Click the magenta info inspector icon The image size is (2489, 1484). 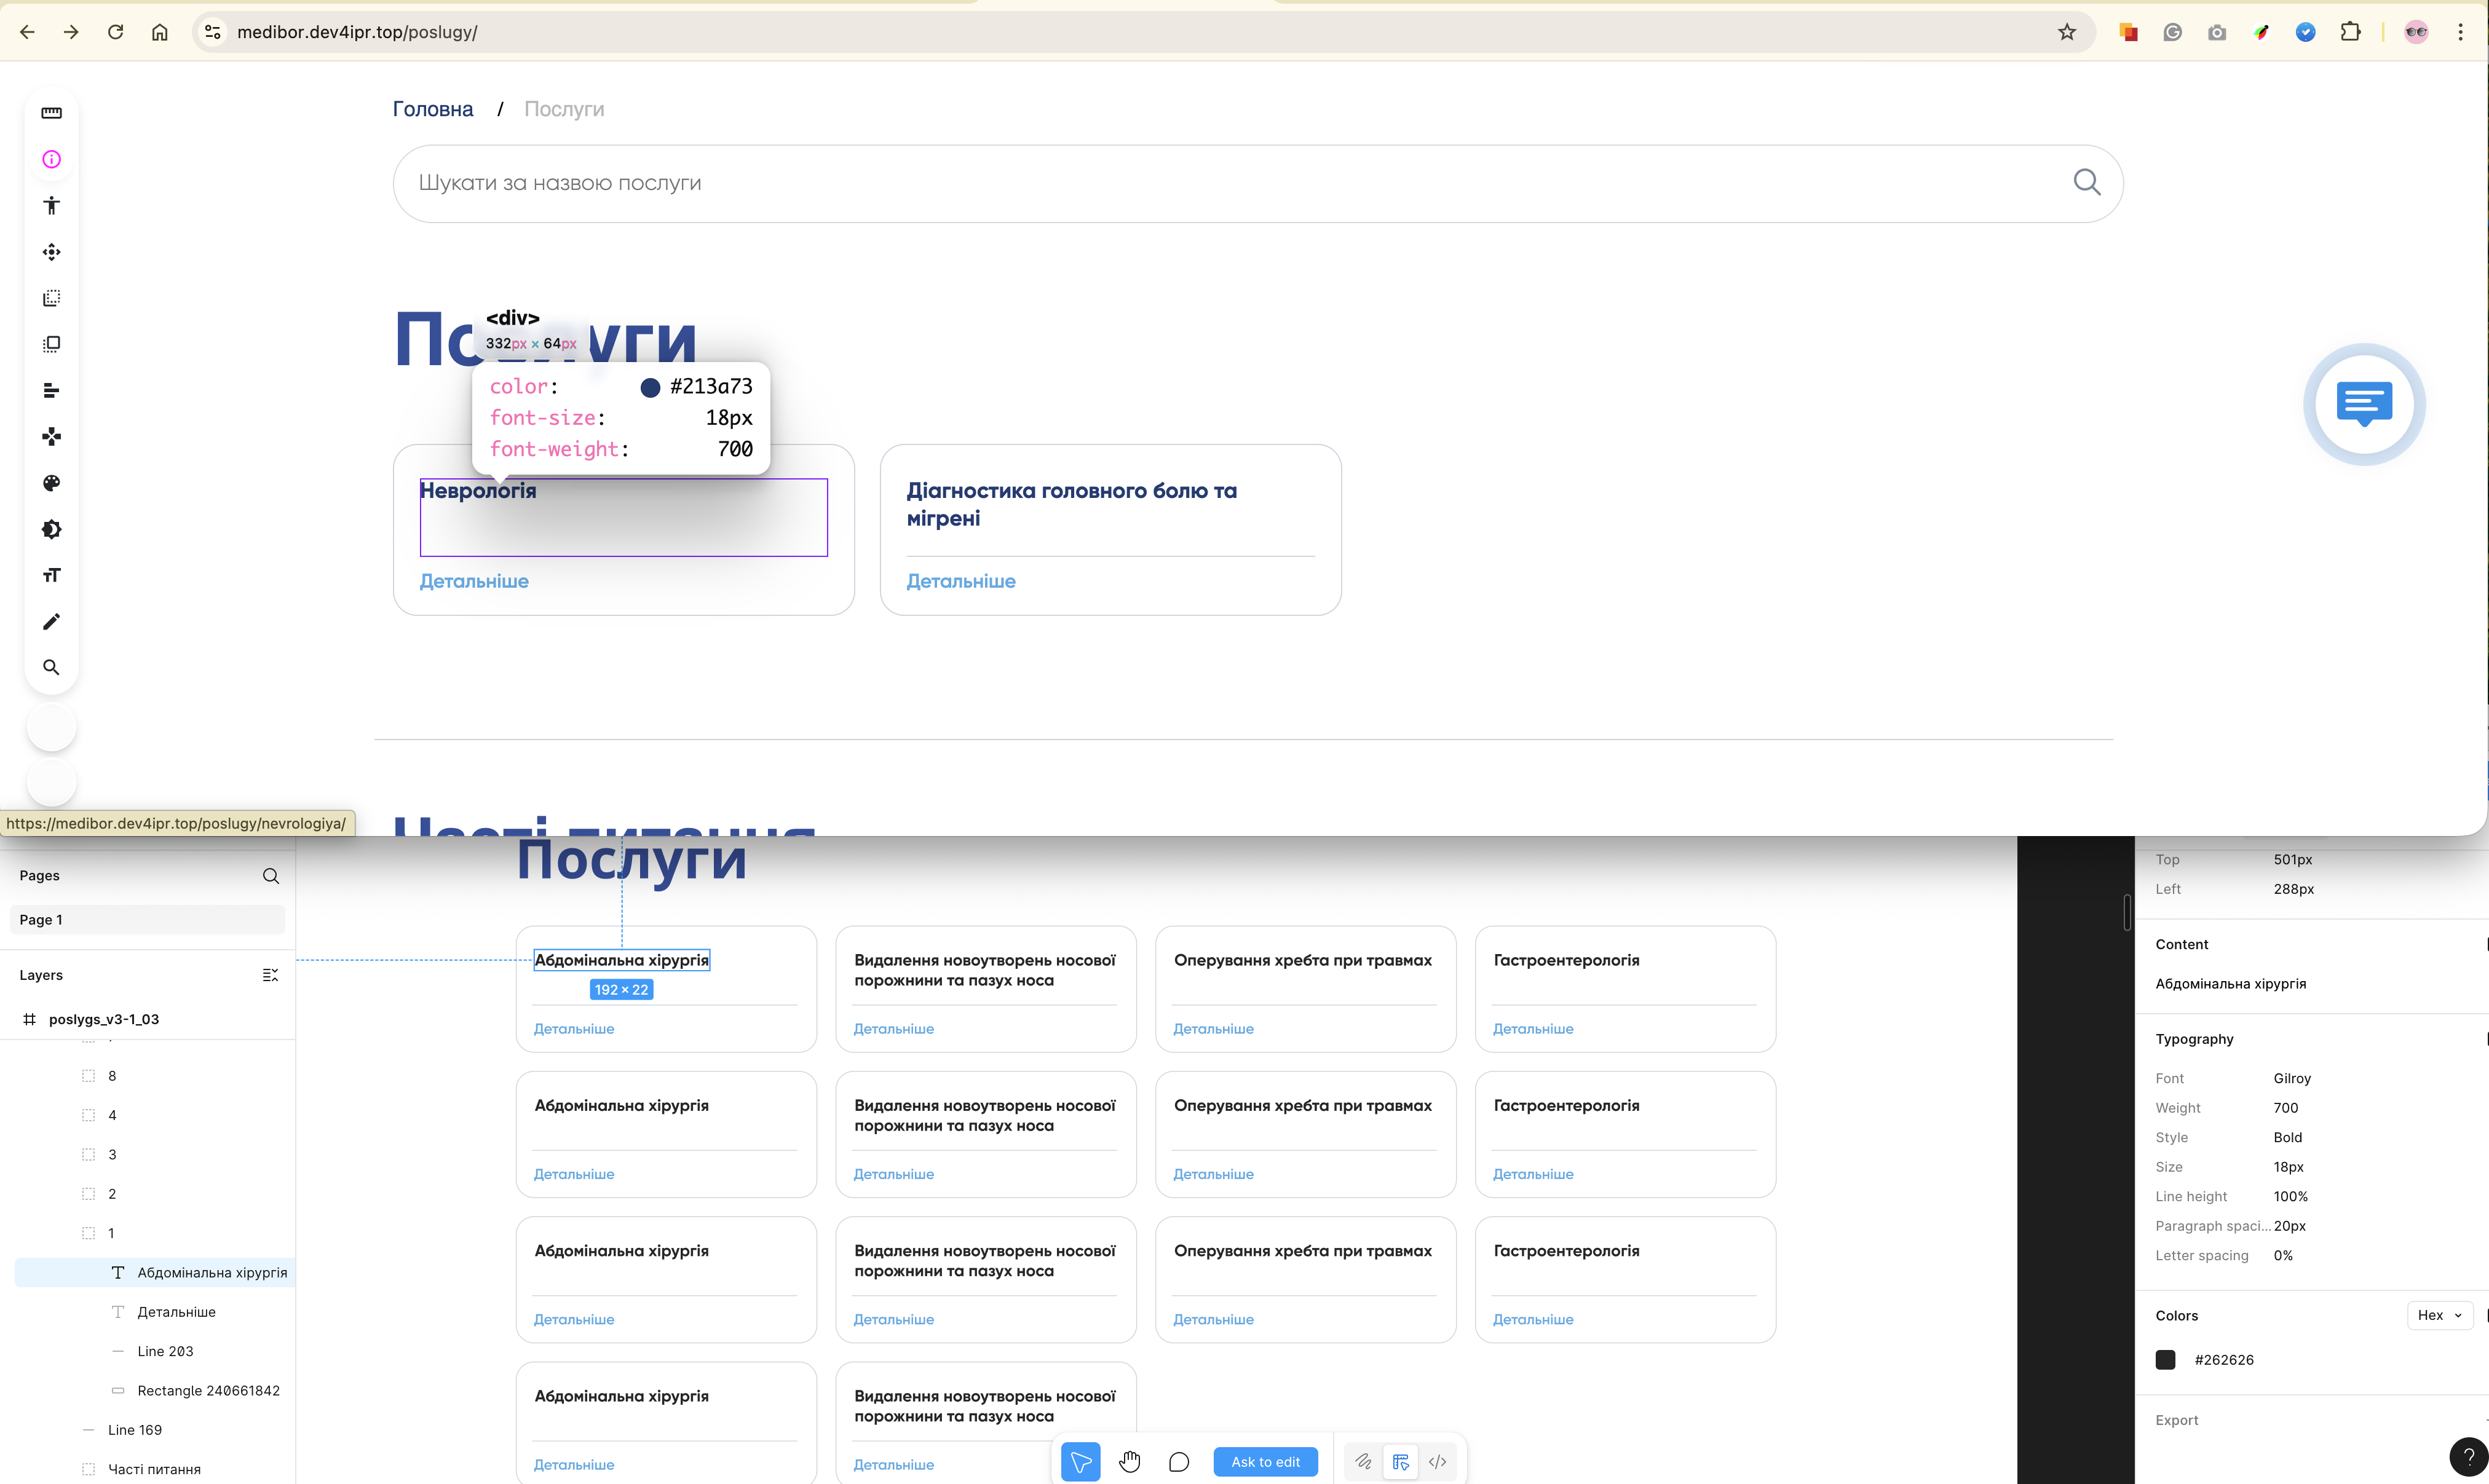(x=51, y=160)
